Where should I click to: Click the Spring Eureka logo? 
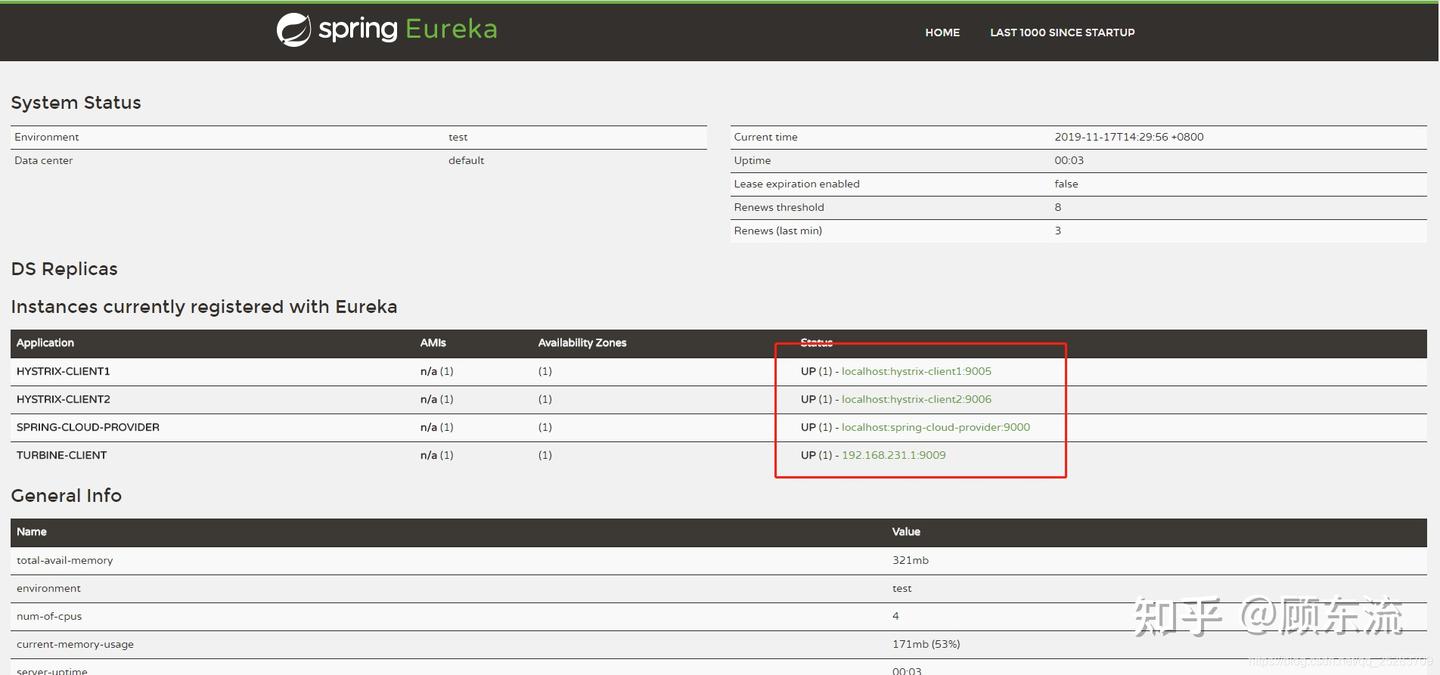[387, 30]
